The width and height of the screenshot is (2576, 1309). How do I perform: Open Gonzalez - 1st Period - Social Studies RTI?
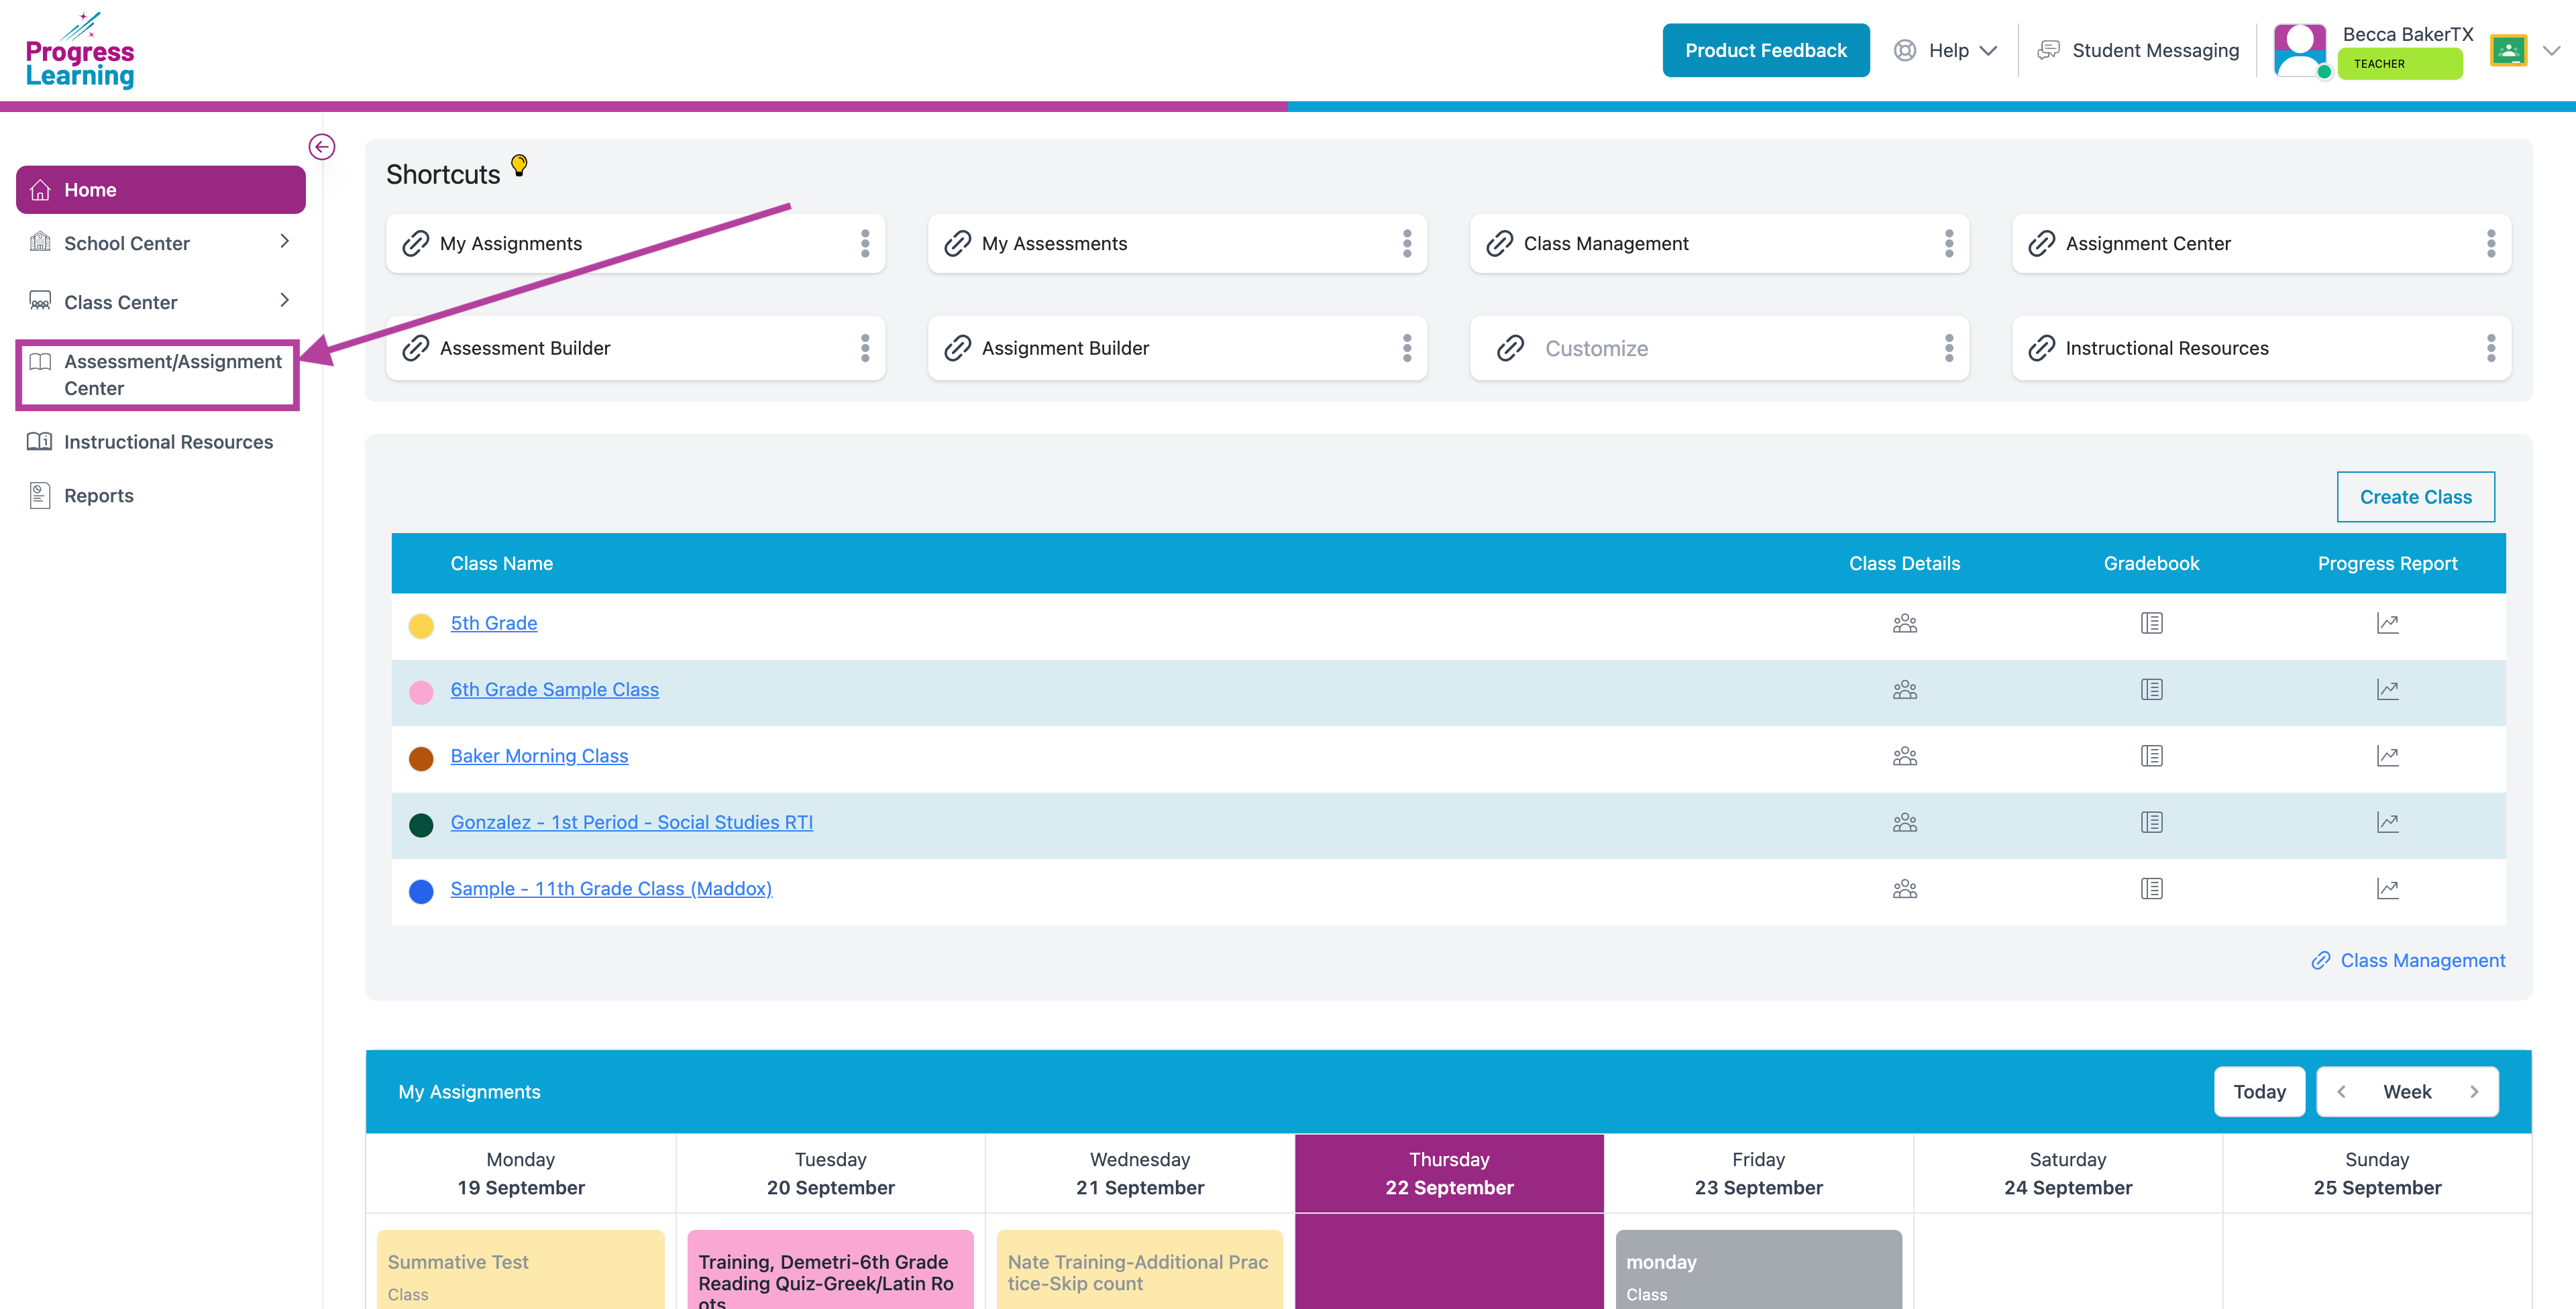(632, 822)
